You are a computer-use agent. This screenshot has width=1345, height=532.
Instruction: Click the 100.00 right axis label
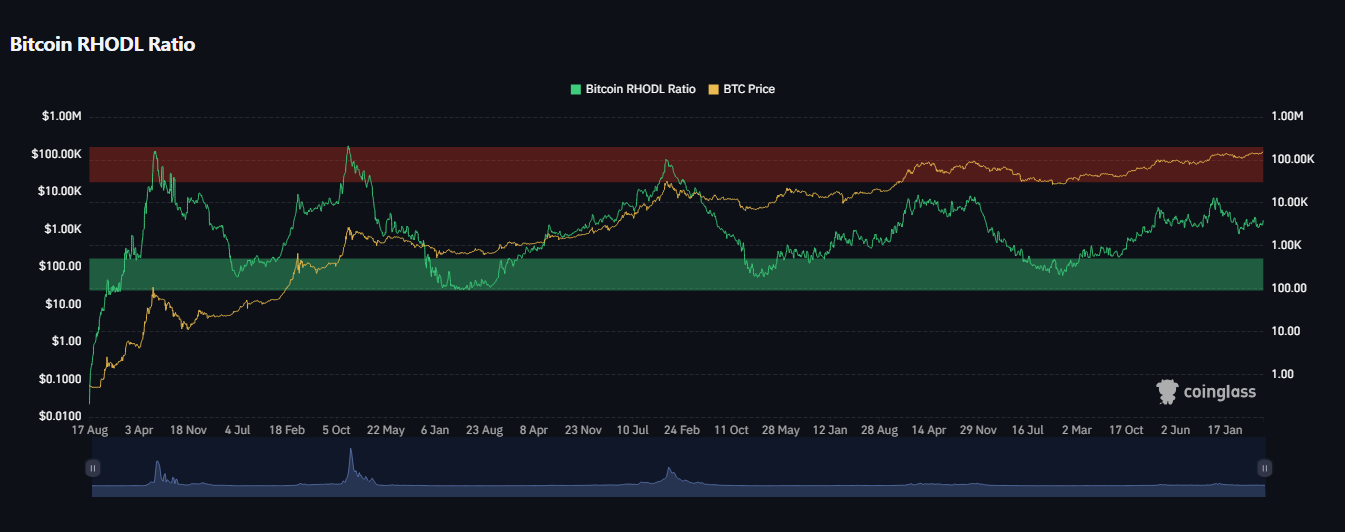pos(1286,288)
